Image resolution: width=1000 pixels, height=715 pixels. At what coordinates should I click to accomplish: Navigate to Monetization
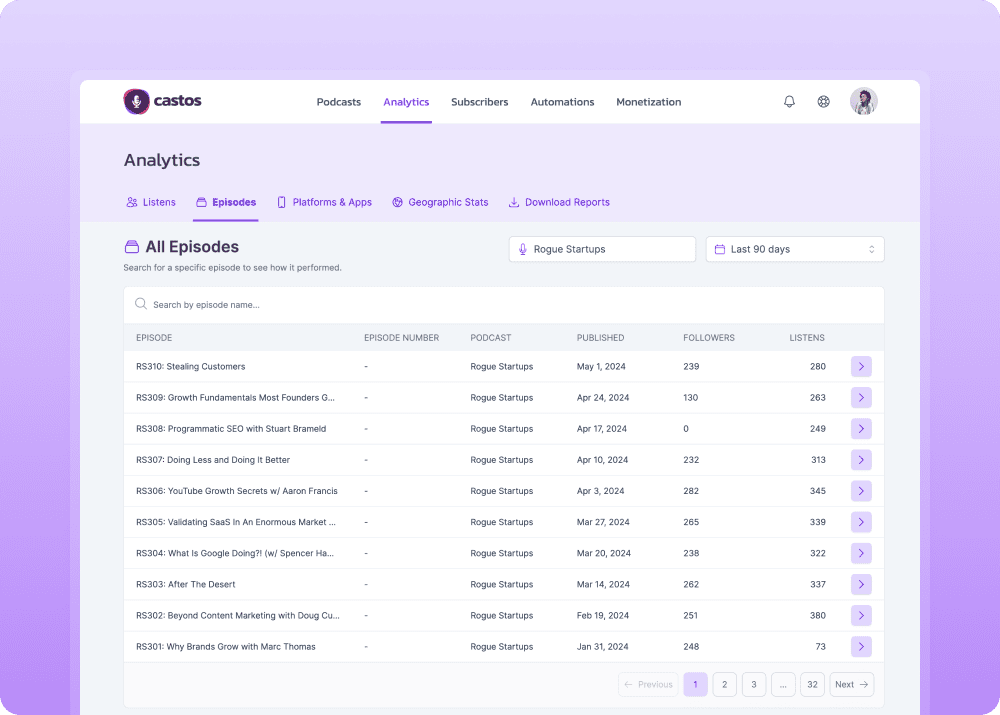click(649, 102)
